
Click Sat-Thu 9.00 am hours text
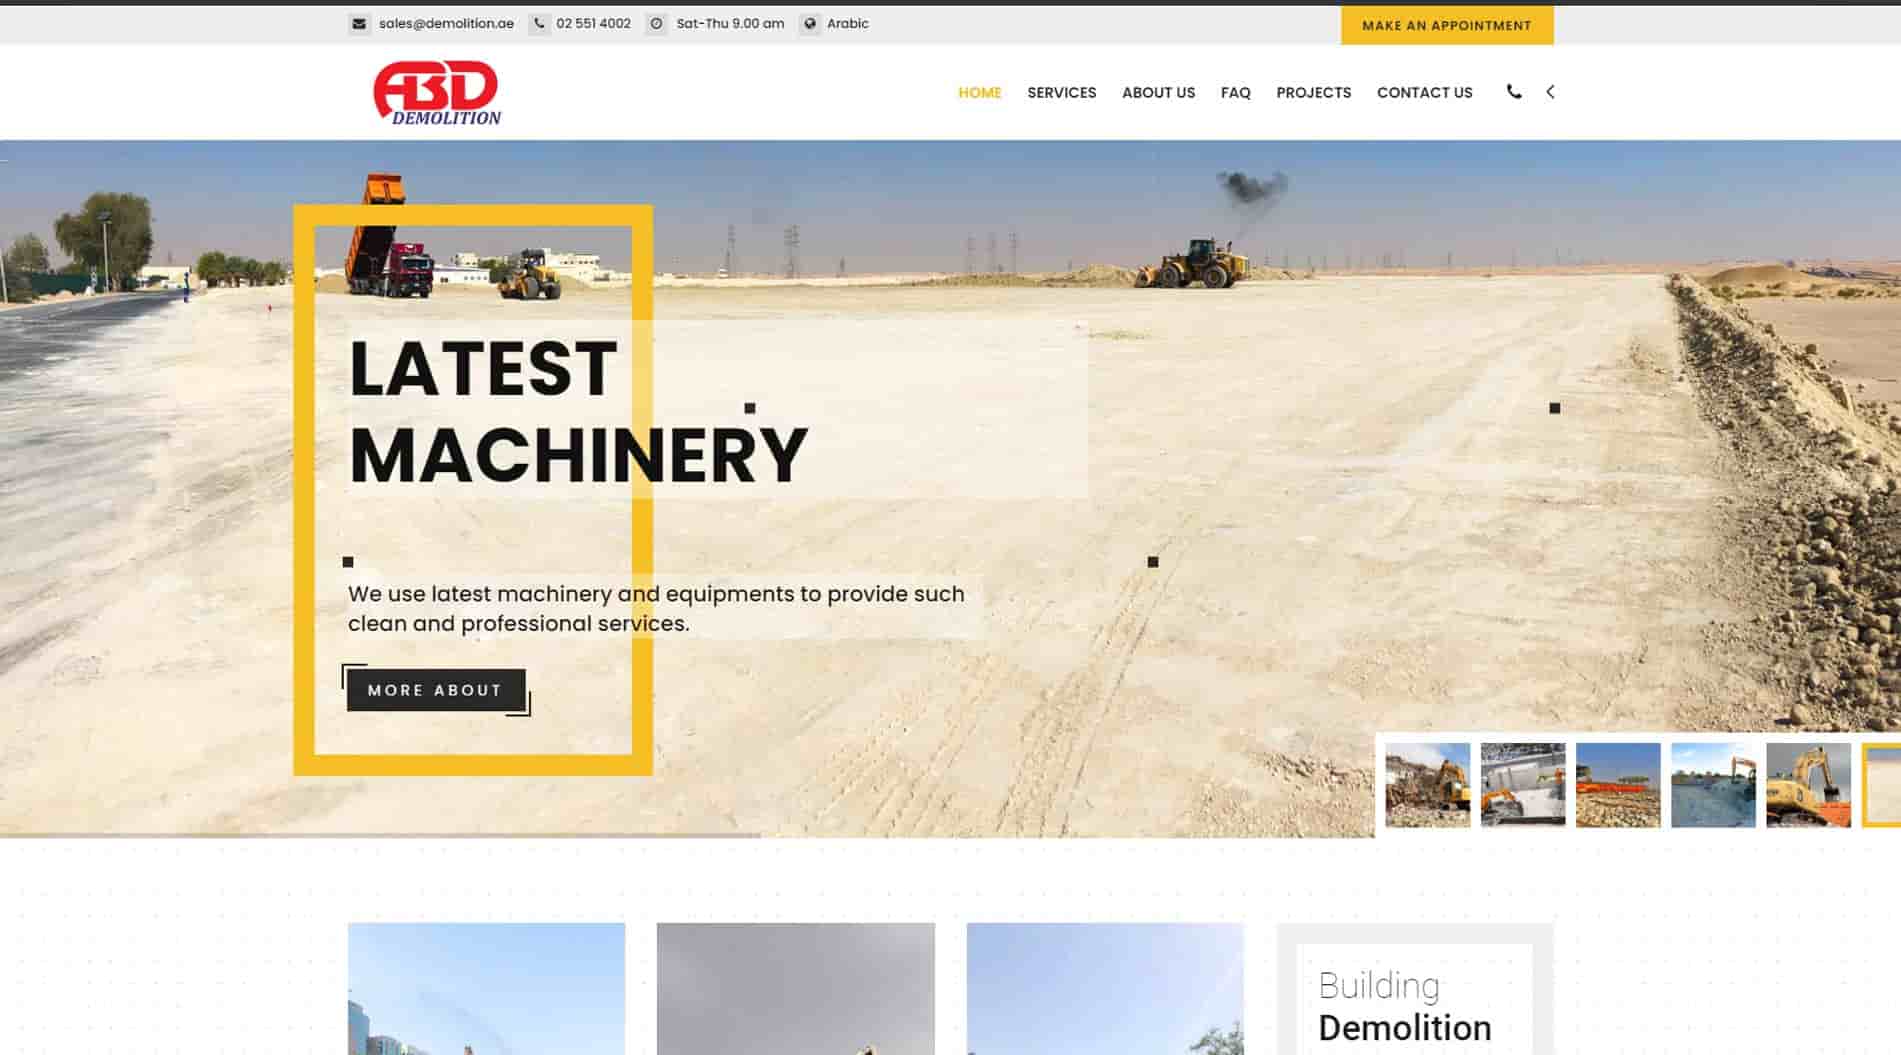point(730,24)
